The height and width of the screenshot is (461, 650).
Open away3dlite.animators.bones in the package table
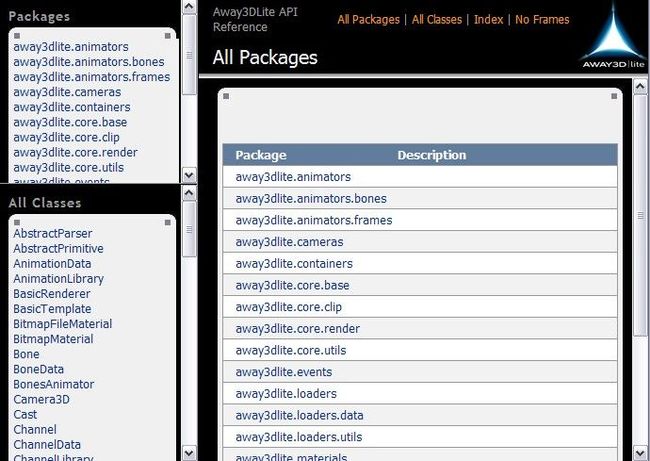[x=311, y=199]
